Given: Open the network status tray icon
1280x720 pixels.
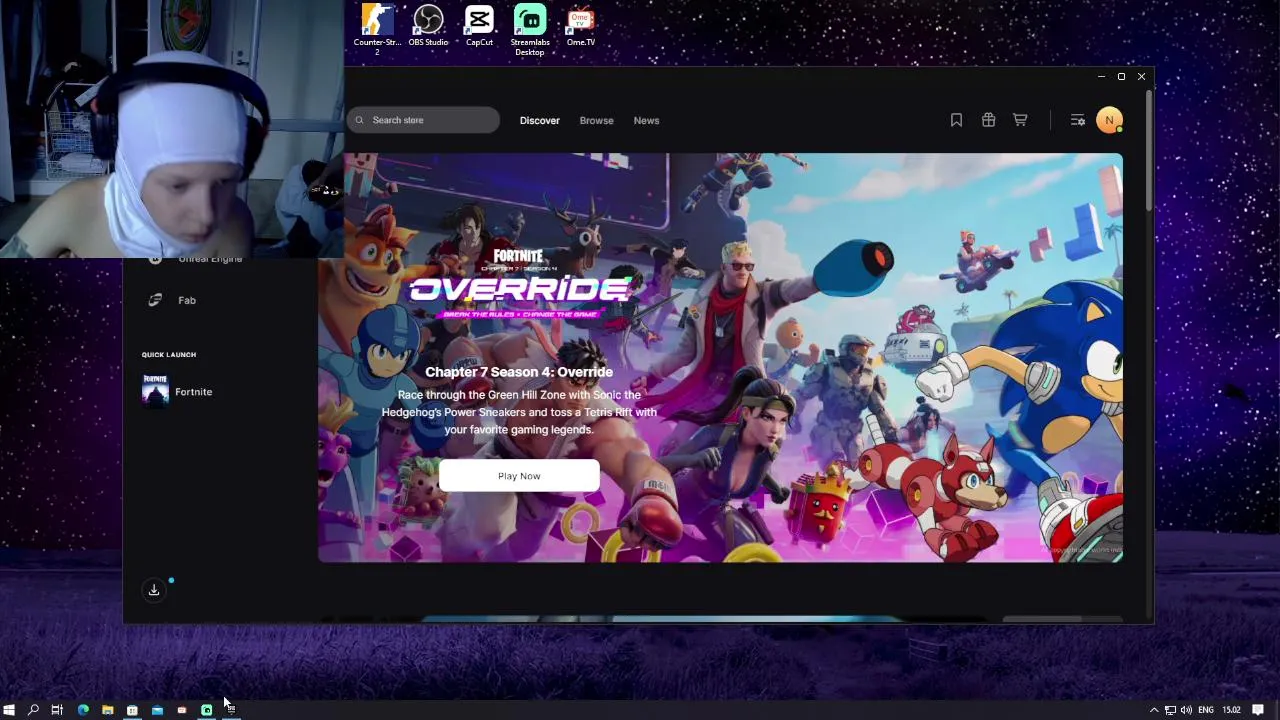Looking at the screenshot, I should 1170,710.
